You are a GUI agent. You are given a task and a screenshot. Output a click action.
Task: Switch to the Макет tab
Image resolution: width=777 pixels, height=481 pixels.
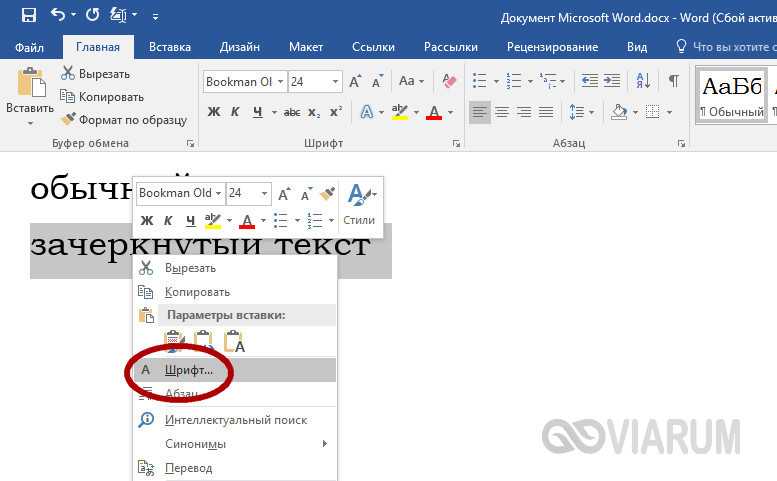pos(306,47)
